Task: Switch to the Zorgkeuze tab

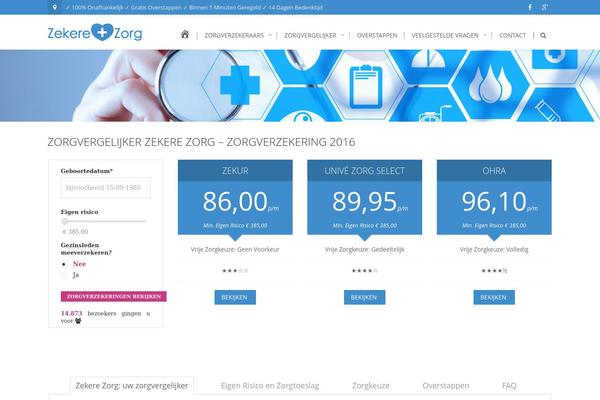Action: [371, 385]
